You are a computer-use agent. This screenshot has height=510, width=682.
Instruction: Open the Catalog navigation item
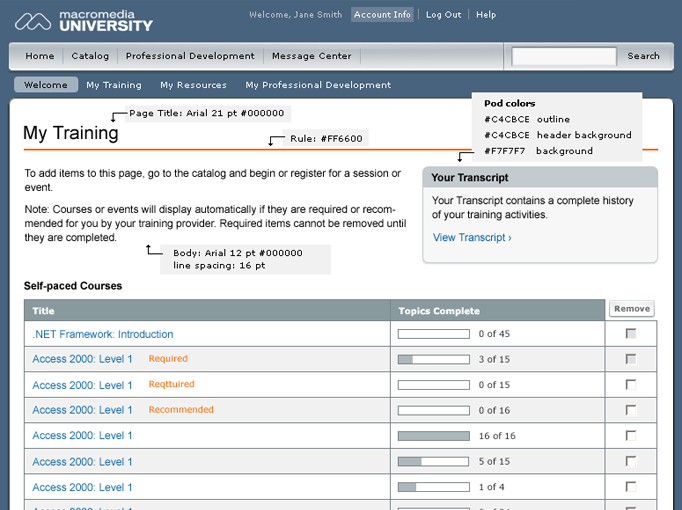tap(90, 56)
